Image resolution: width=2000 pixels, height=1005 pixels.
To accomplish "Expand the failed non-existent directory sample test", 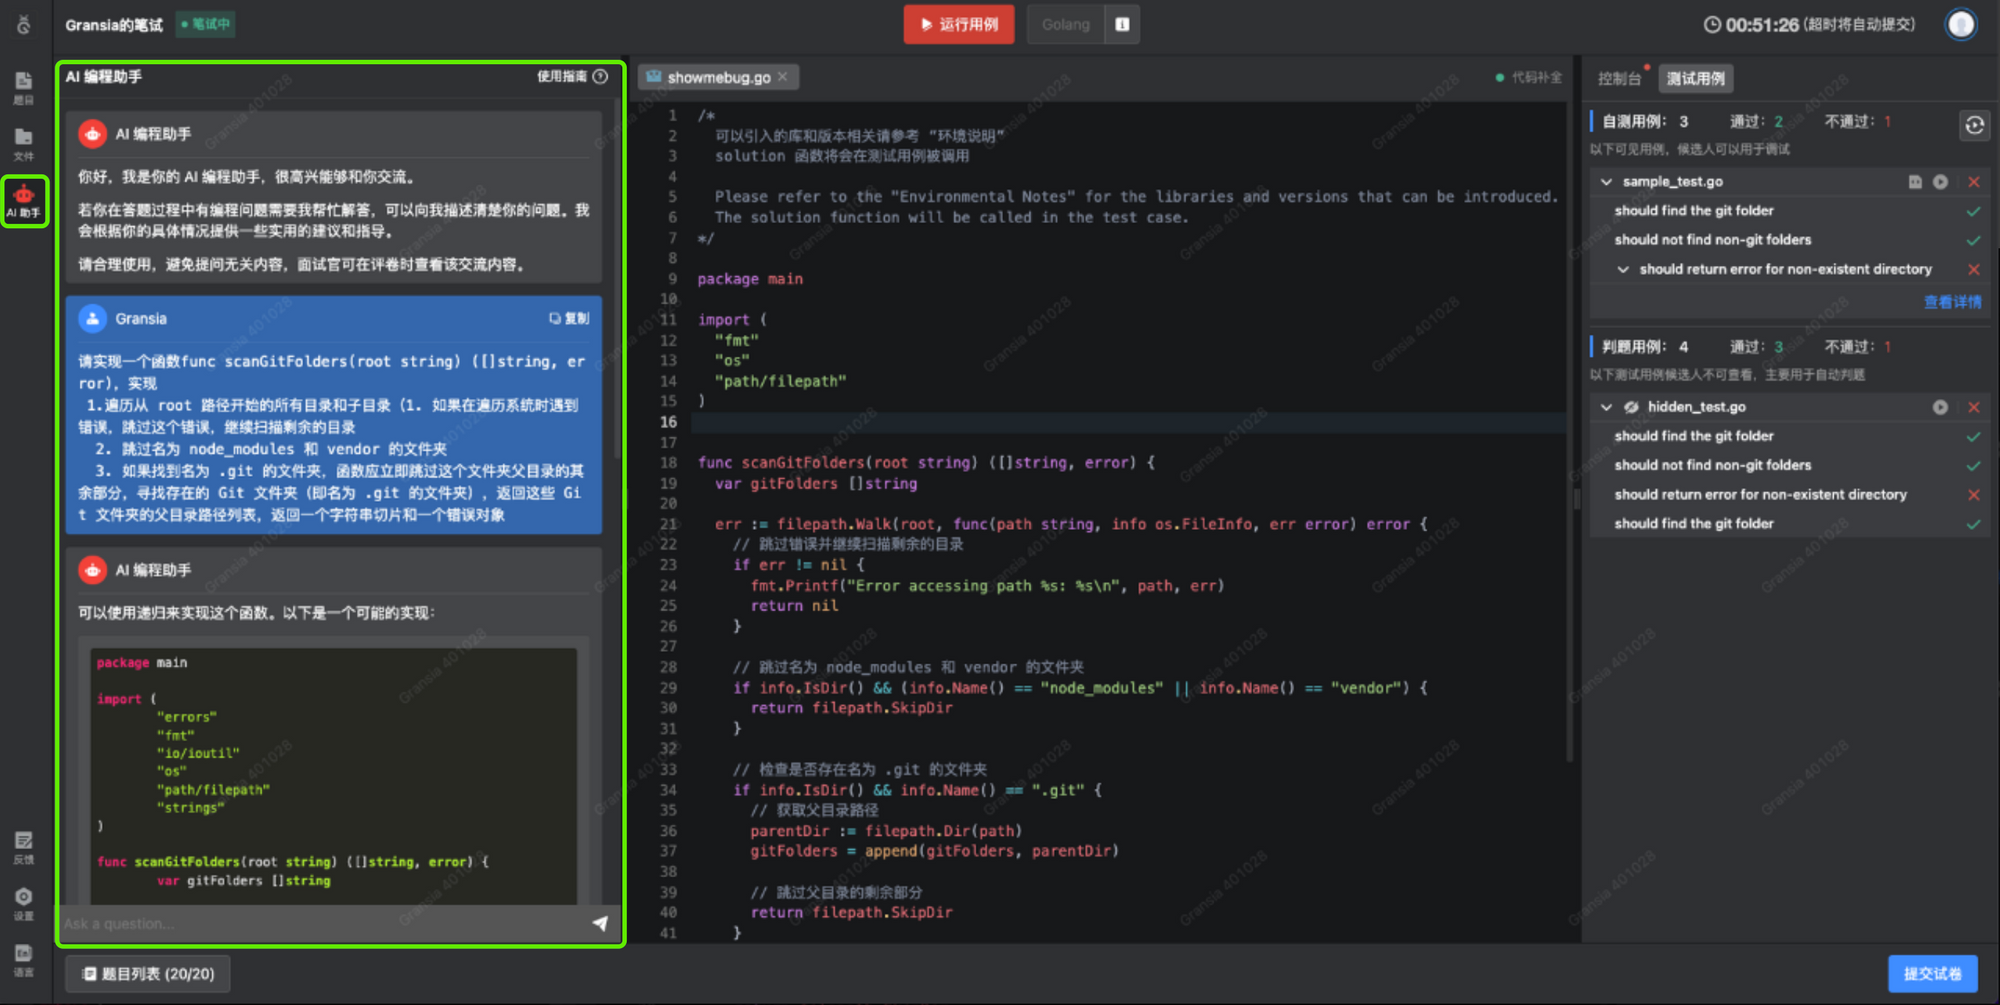I will click(1623, 269).
